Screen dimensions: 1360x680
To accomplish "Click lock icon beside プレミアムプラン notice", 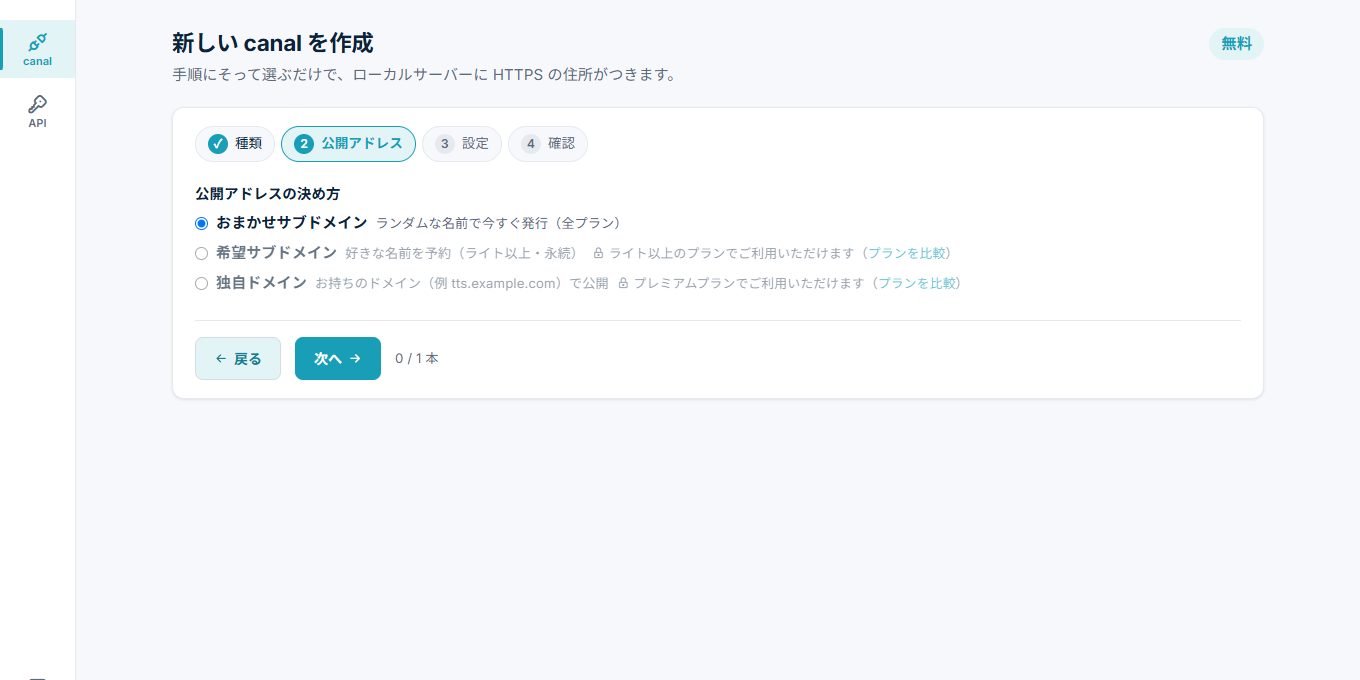I will tap(623, 283).
